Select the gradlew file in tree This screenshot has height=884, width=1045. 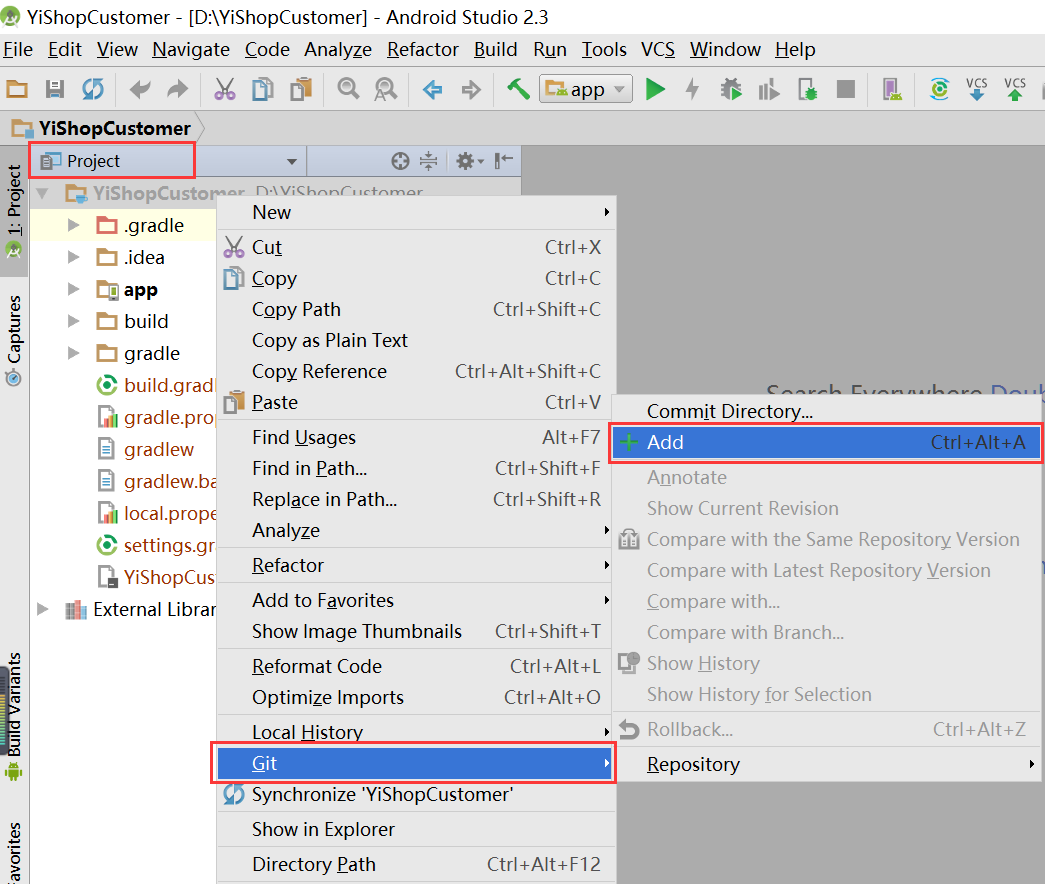pos(158,450)
